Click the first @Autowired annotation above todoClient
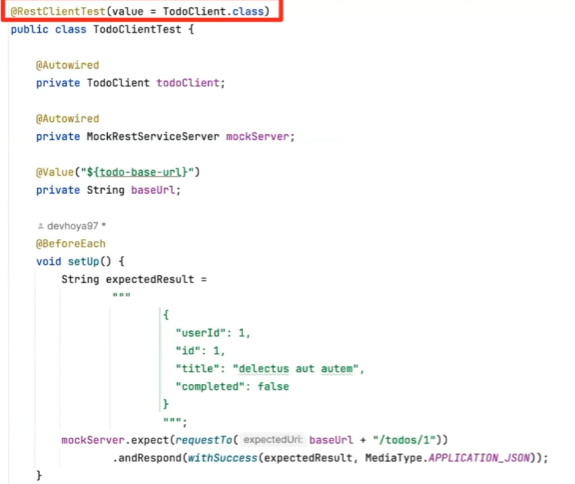Viewport: 575px width, 484px height. tap(67, 65)
